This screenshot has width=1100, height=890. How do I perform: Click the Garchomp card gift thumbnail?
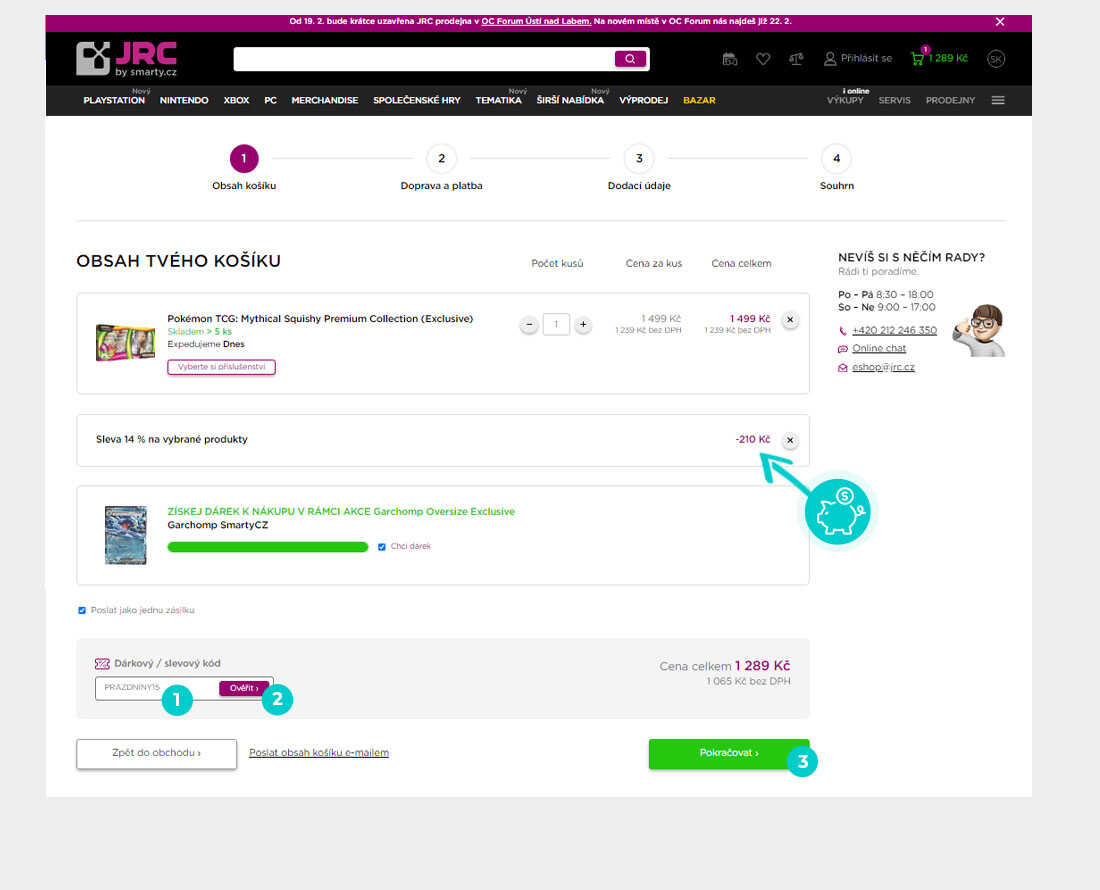pyautogui.click(x=126, y=535)
